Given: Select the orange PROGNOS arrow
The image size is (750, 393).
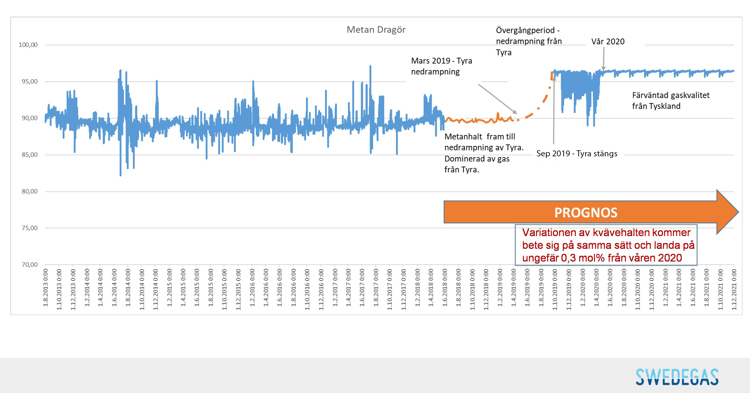Looking at the screenshot, I should point(591,212).
